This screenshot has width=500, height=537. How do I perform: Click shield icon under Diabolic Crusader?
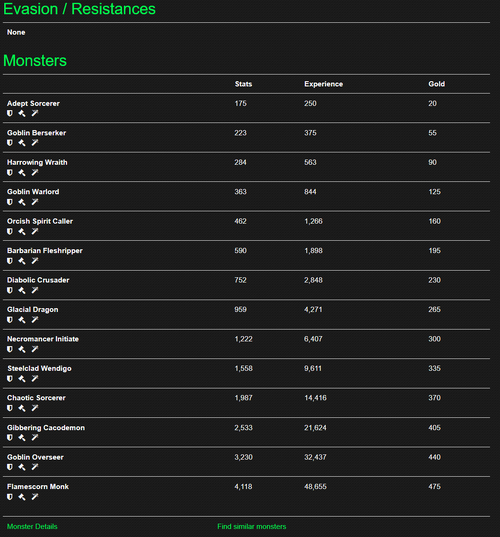tap(10, 290)
